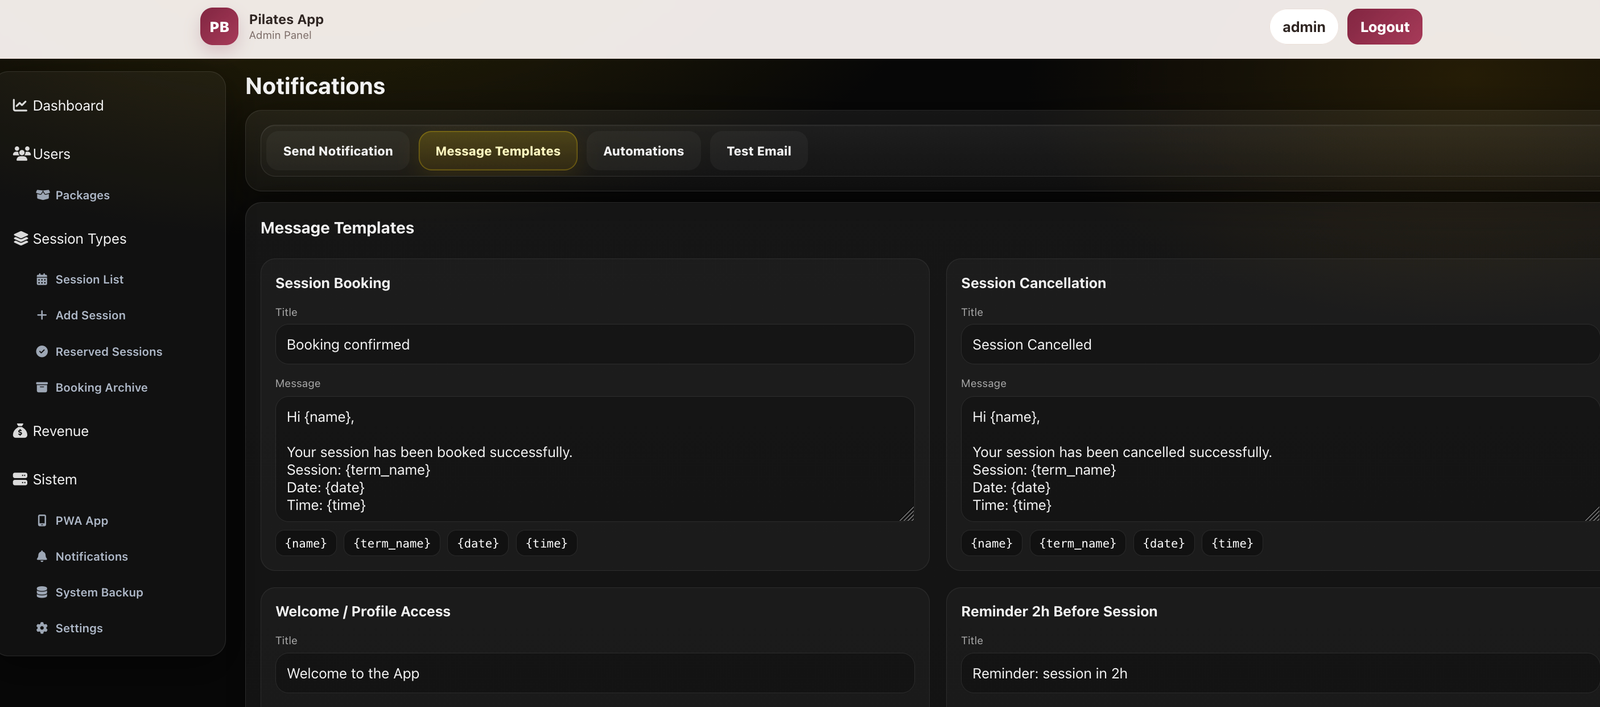
Task: Click the Reminder 2h Before Session heading
Action: point(1059,611)
